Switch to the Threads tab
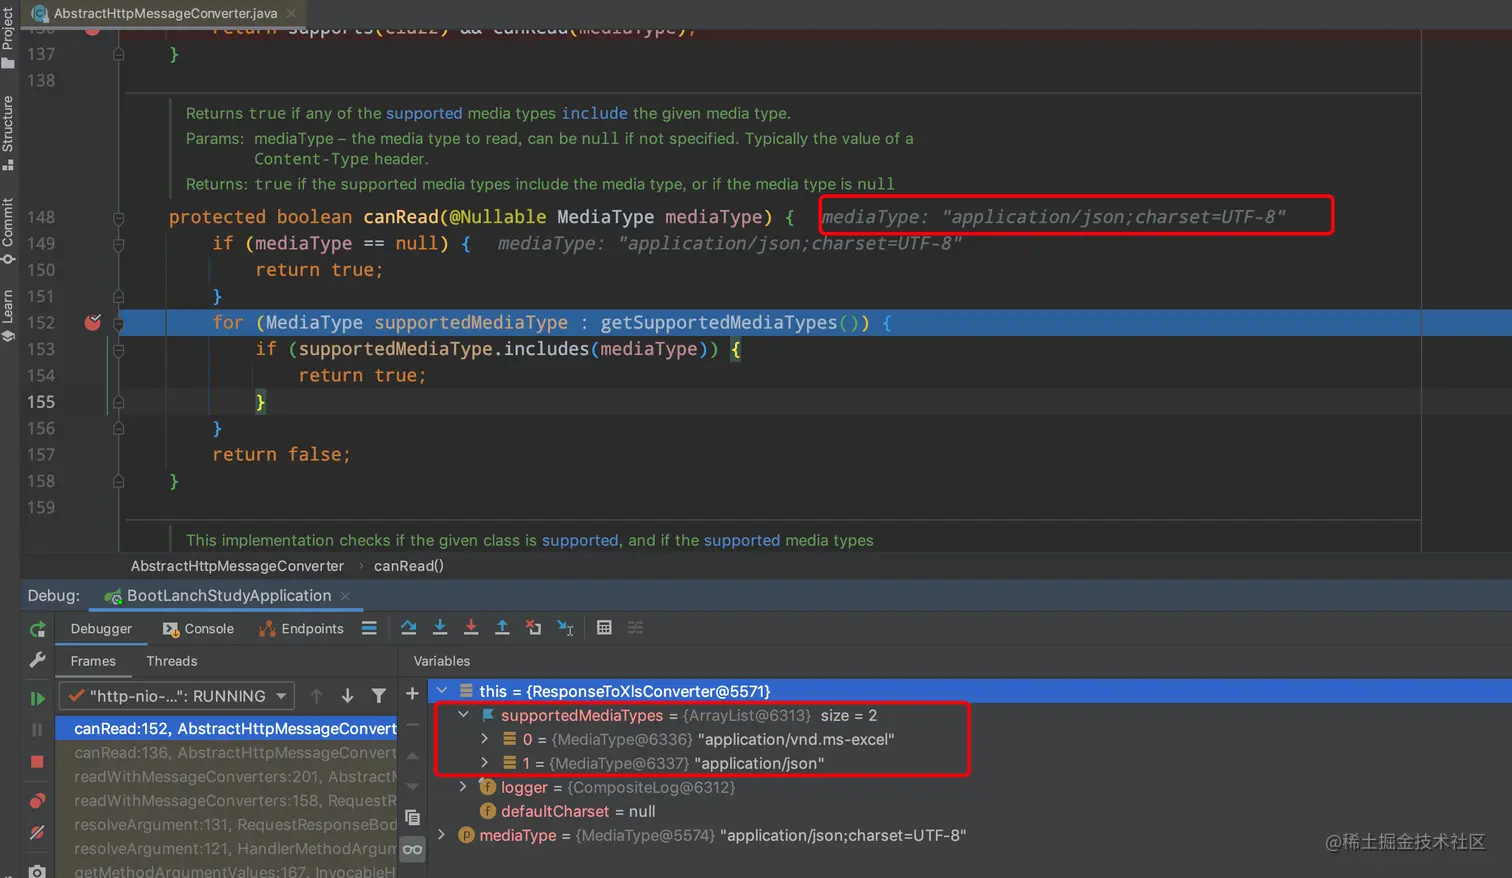1512x878 pixels. click(x=172, y=661)
